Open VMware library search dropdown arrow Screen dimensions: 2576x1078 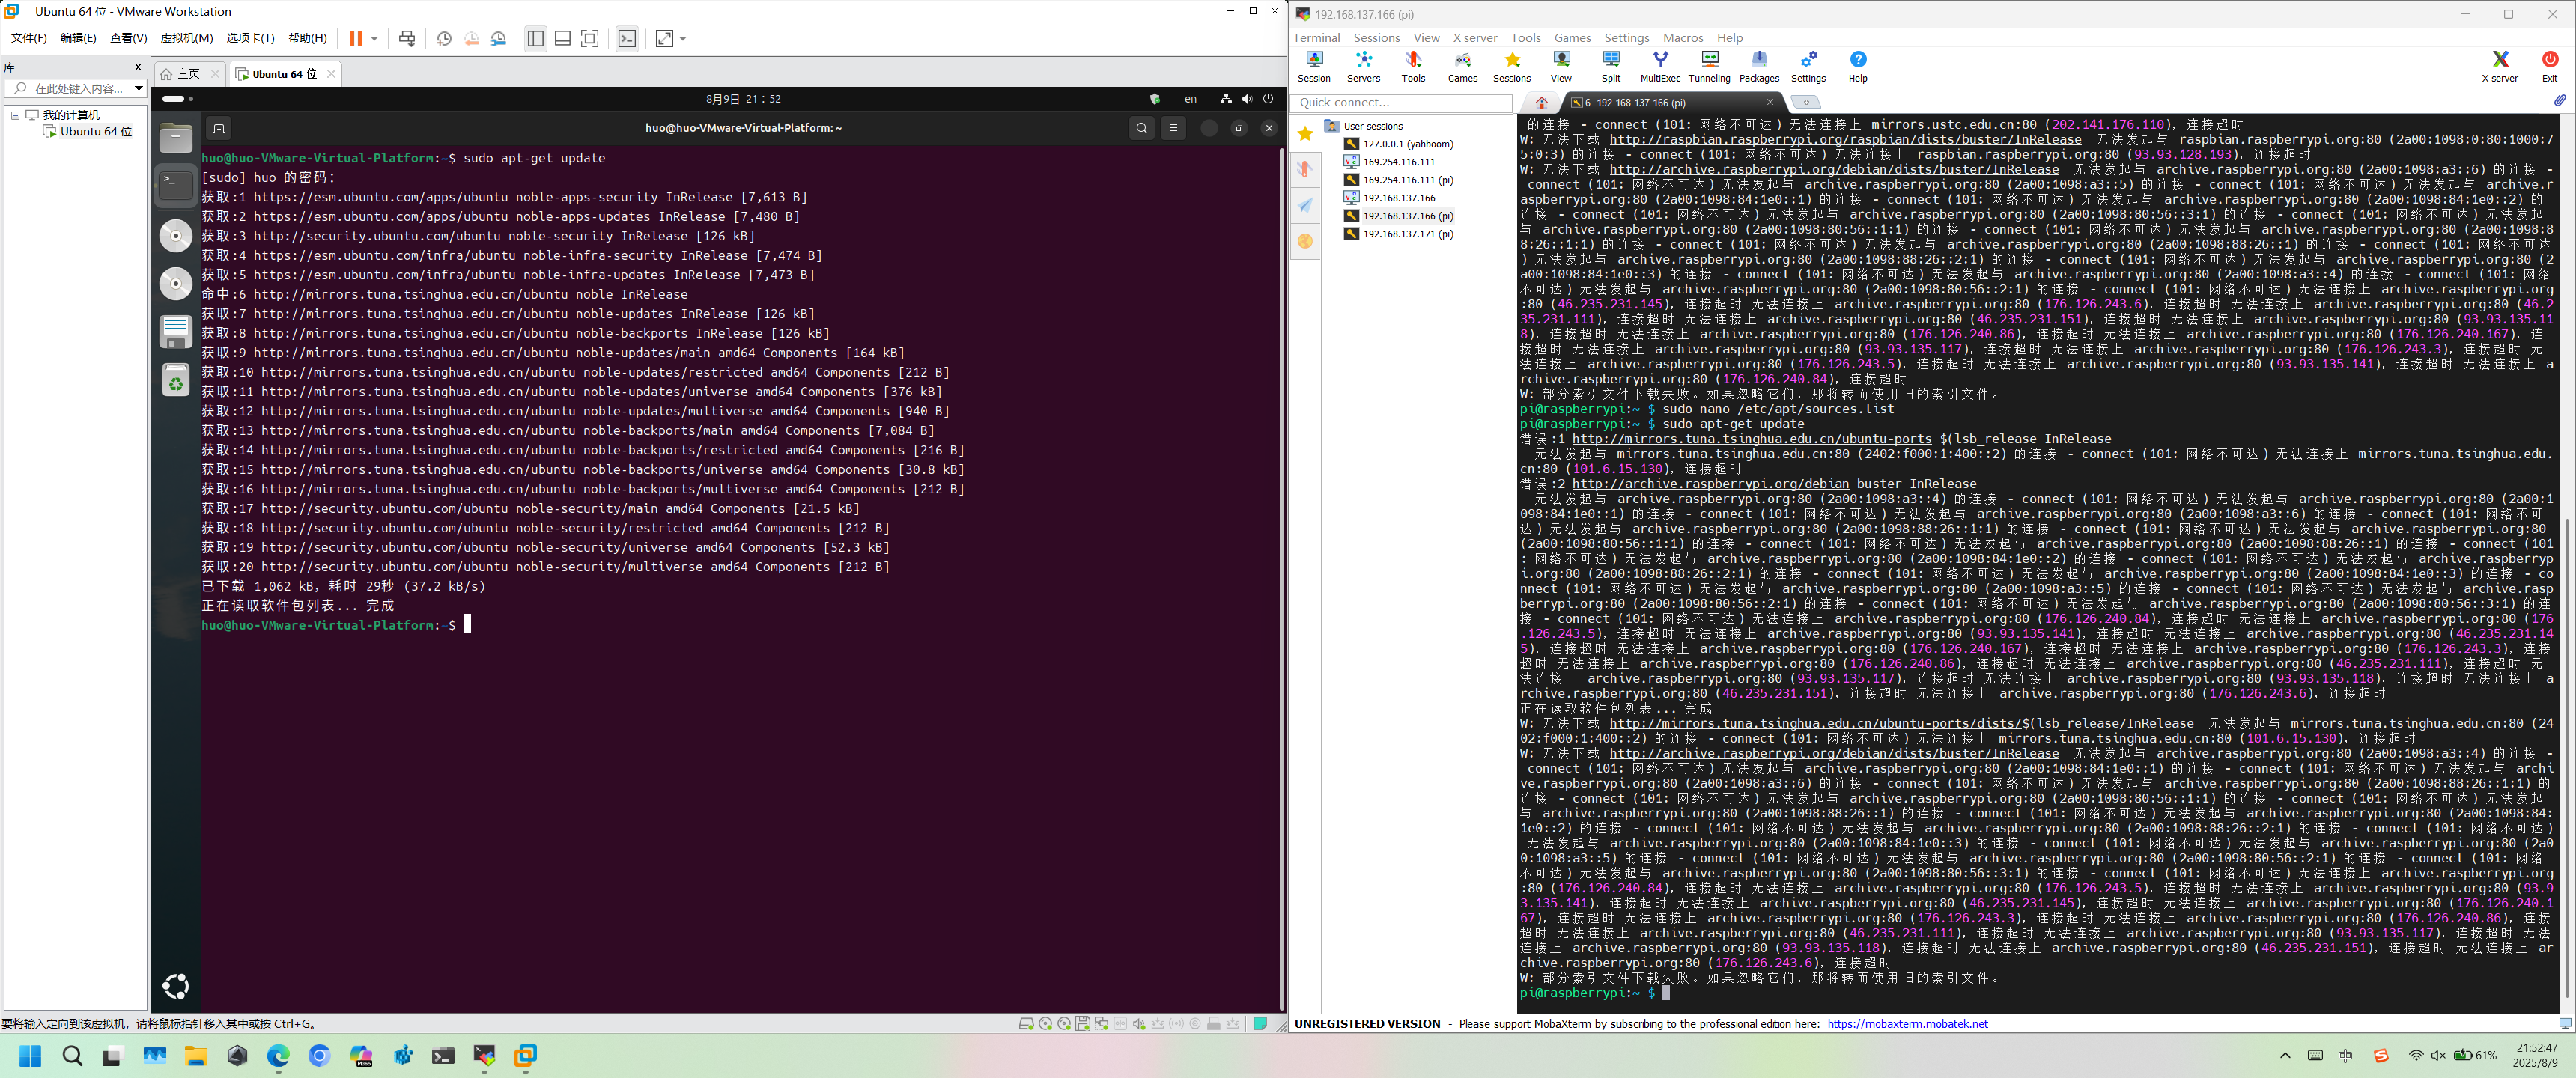pyautogui.click(x=139, y=89)
